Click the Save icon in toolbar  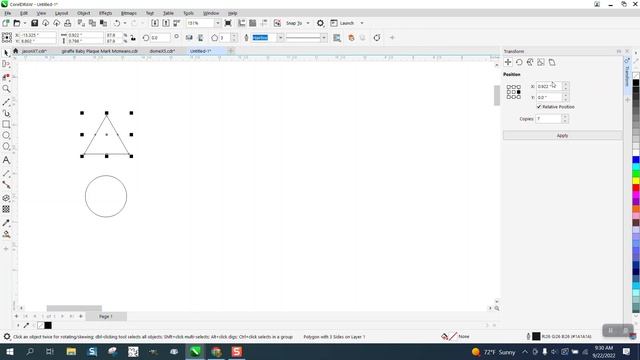point(34,23)
